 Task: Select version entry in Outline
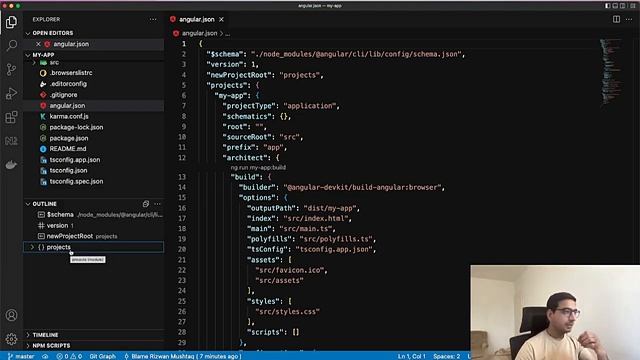point(94,225)
